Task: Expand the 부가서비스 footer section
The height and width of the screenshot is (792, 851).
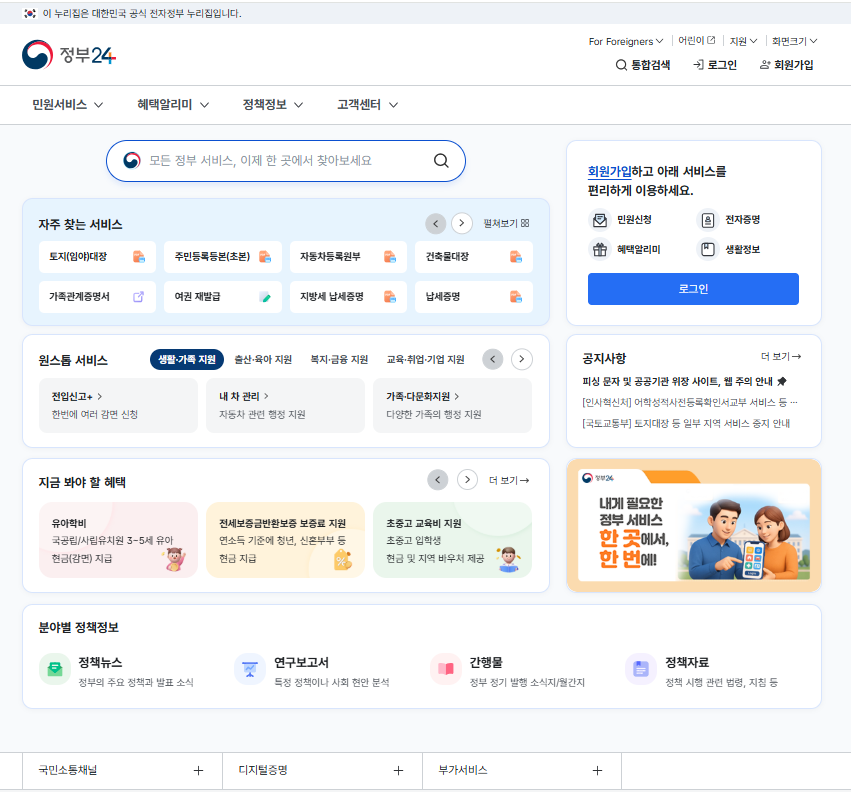Action: tap(522, 771)
